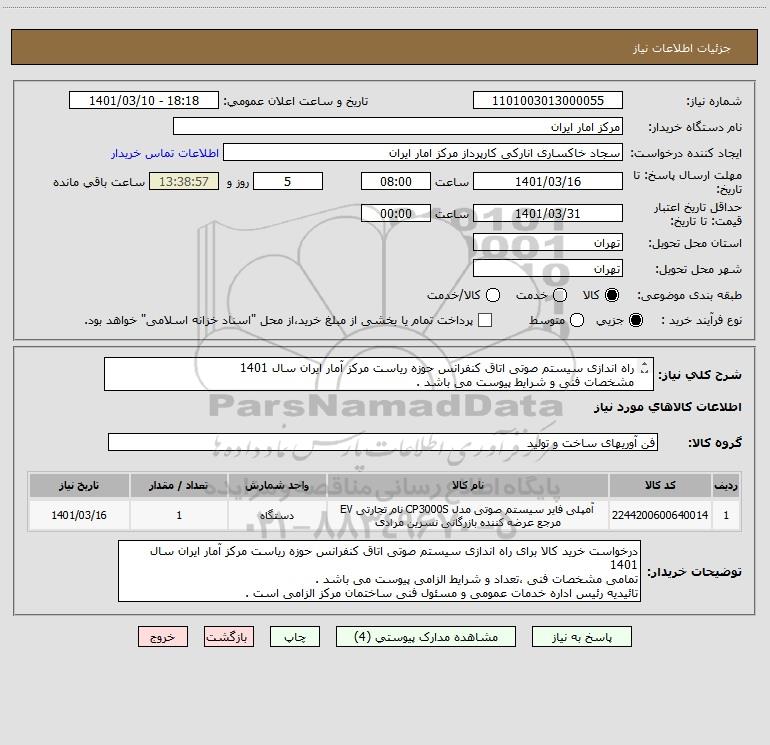Click the چاپ print button
The width and height of the screenshot is (770, 745).
295,637
